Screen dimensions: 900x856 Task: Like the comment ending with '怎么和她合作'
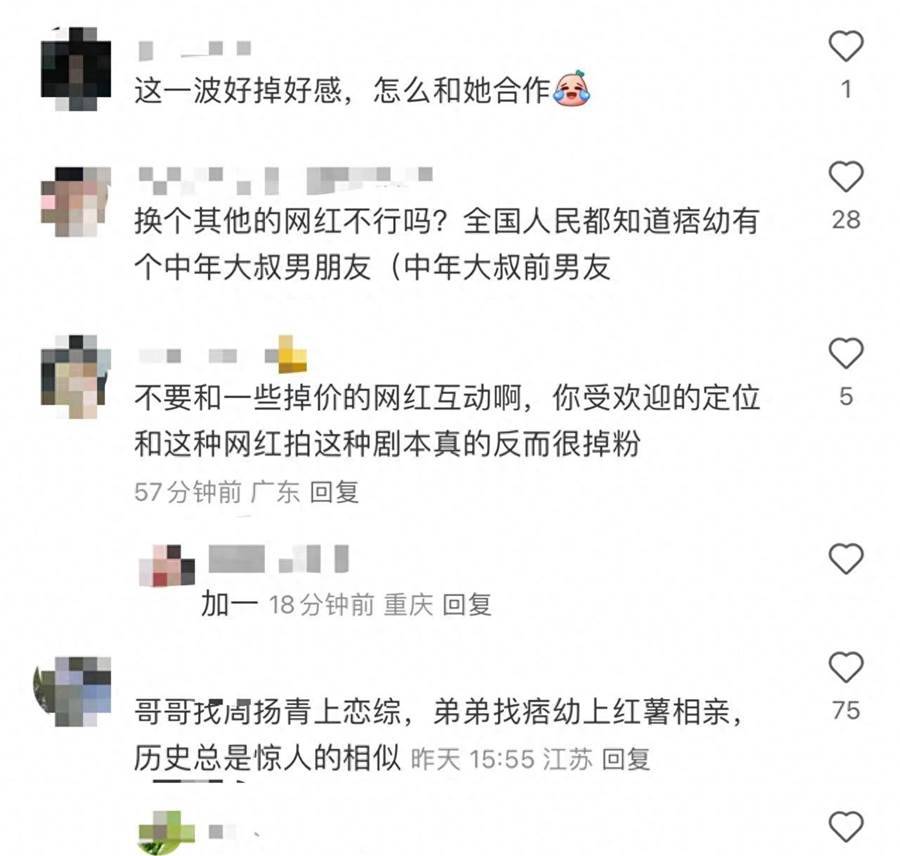click(845, 46)
